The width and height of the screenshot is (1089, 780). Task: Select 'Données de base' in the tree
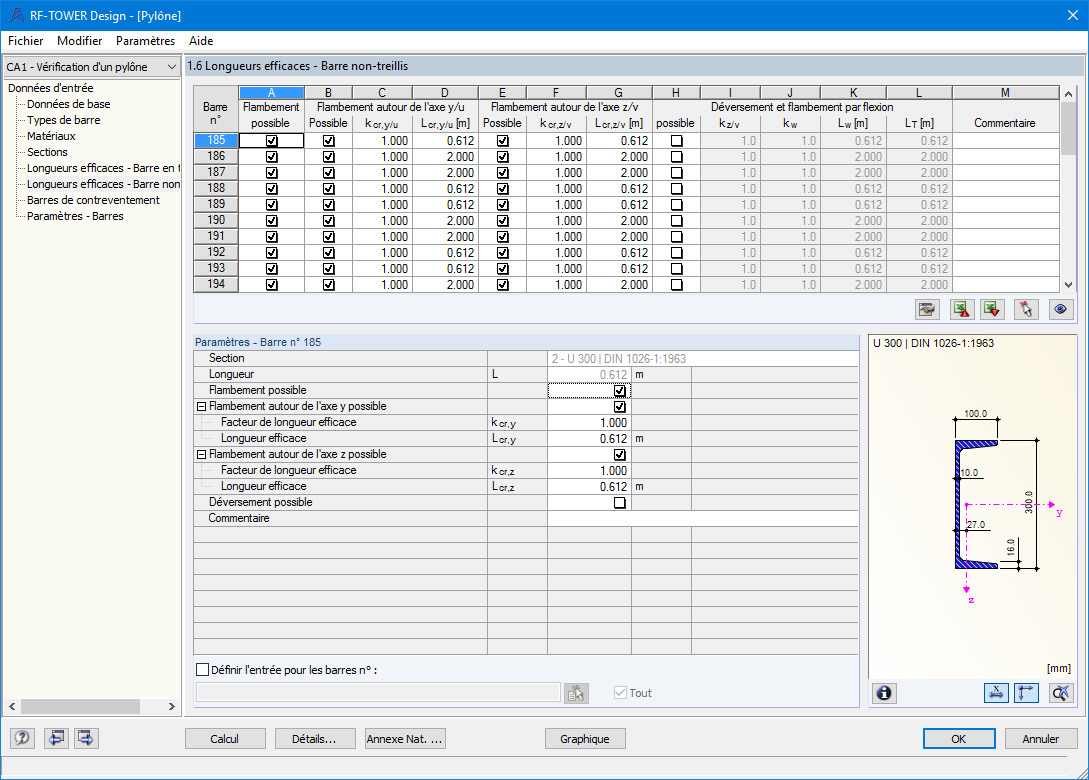pos(68,104)
